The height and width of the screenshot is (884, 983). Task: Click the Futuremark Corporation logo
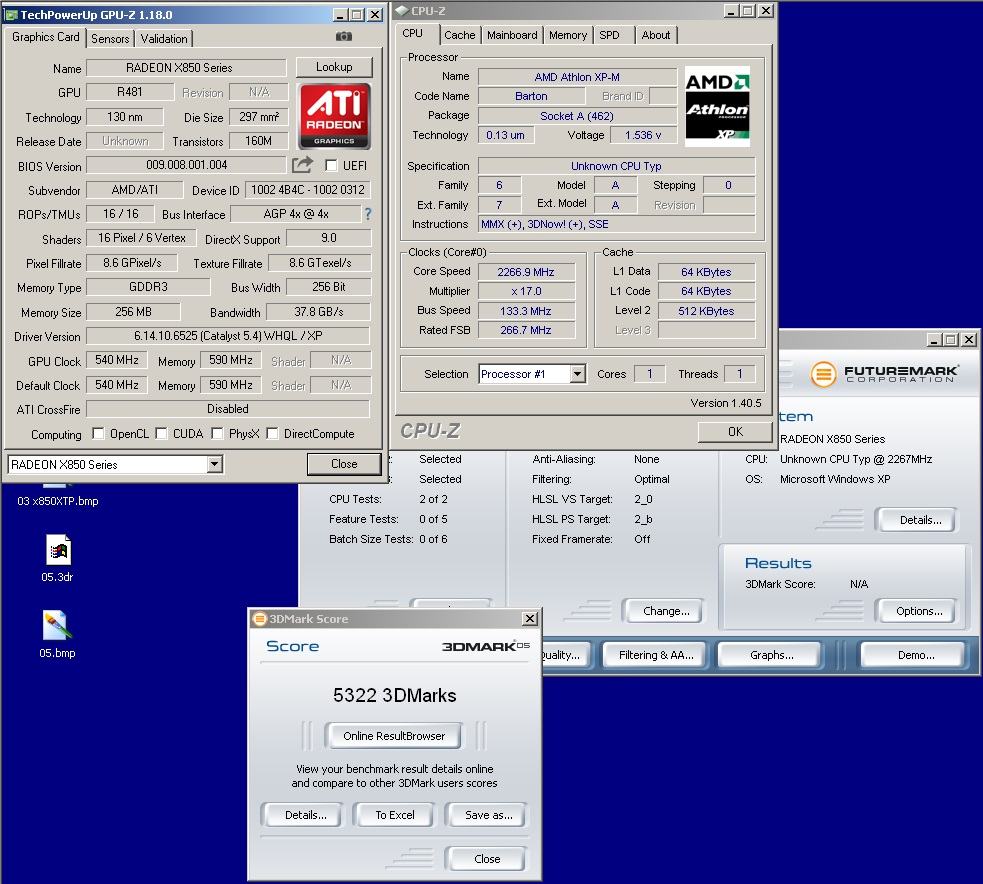coord(884,374)
